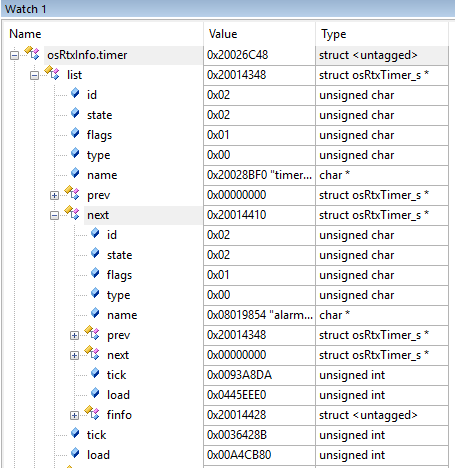Click value 0x00A4CB80

click(x=239, y=455)
